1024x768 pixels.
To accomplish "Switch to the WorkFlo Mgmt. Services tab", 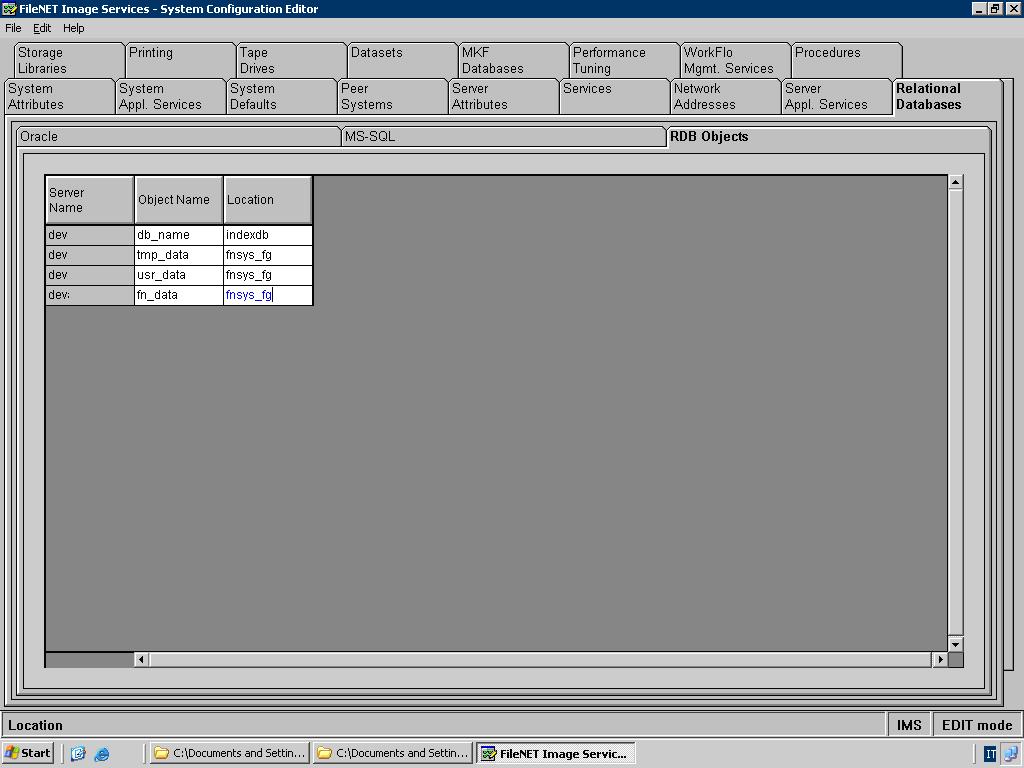I will (735, 60).
